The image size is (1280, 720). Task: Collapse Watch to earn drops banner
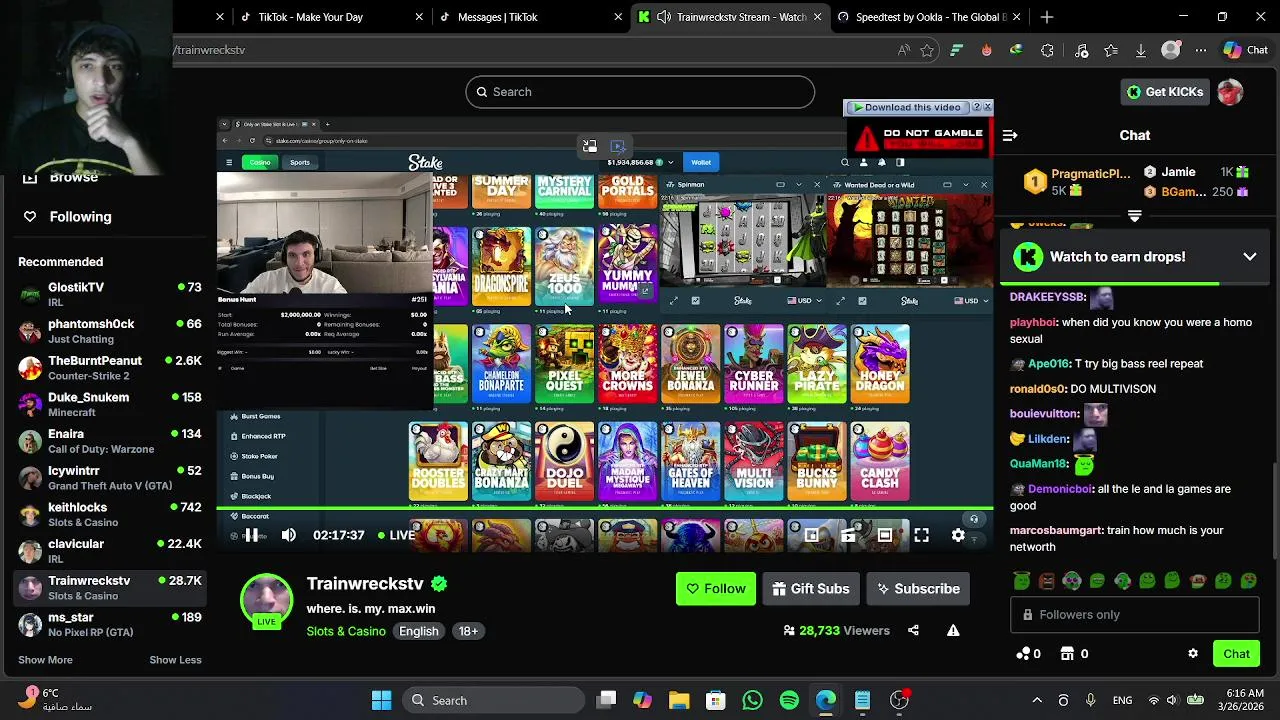pyautogui.click(x=1250, y=257)
